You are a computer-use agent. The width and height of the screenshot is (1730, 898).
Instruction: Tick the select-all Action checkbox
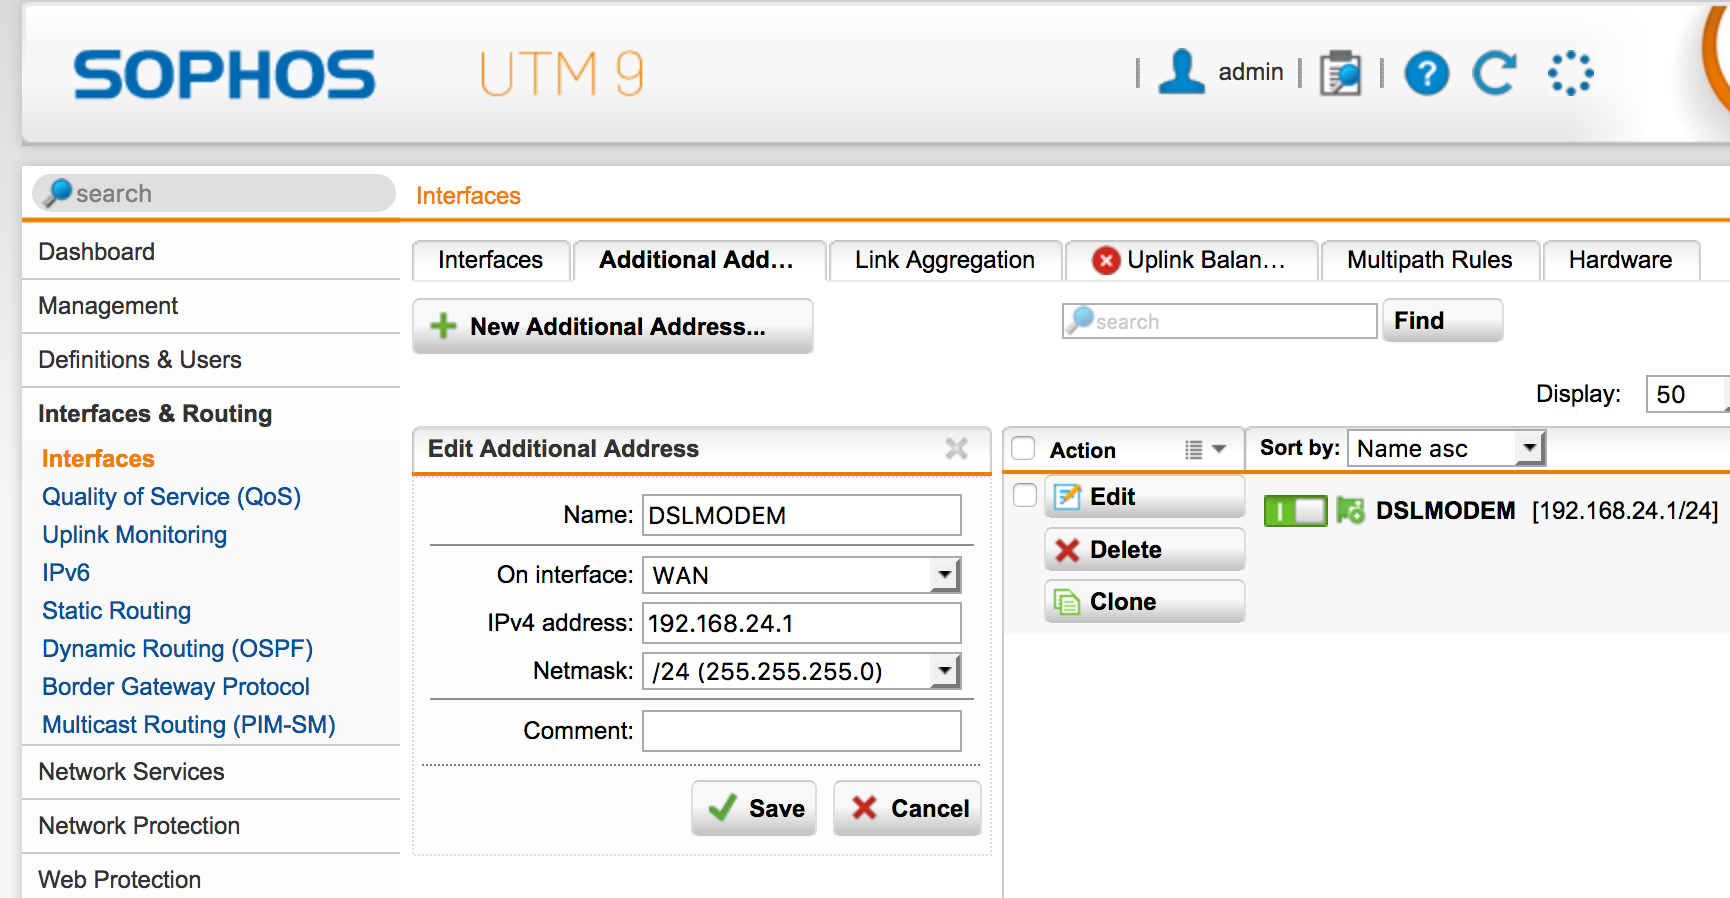pos(1023,448)
